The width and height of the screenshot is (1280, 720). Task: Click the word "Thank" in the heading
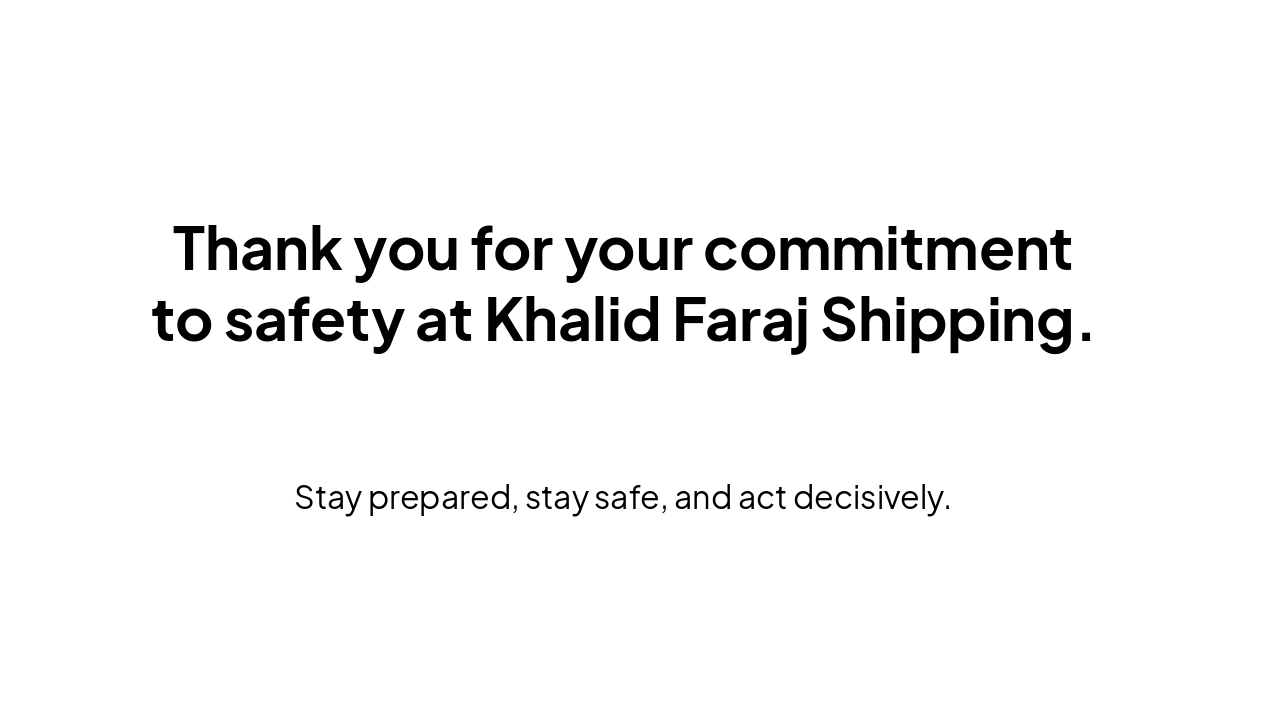[257, 248]
